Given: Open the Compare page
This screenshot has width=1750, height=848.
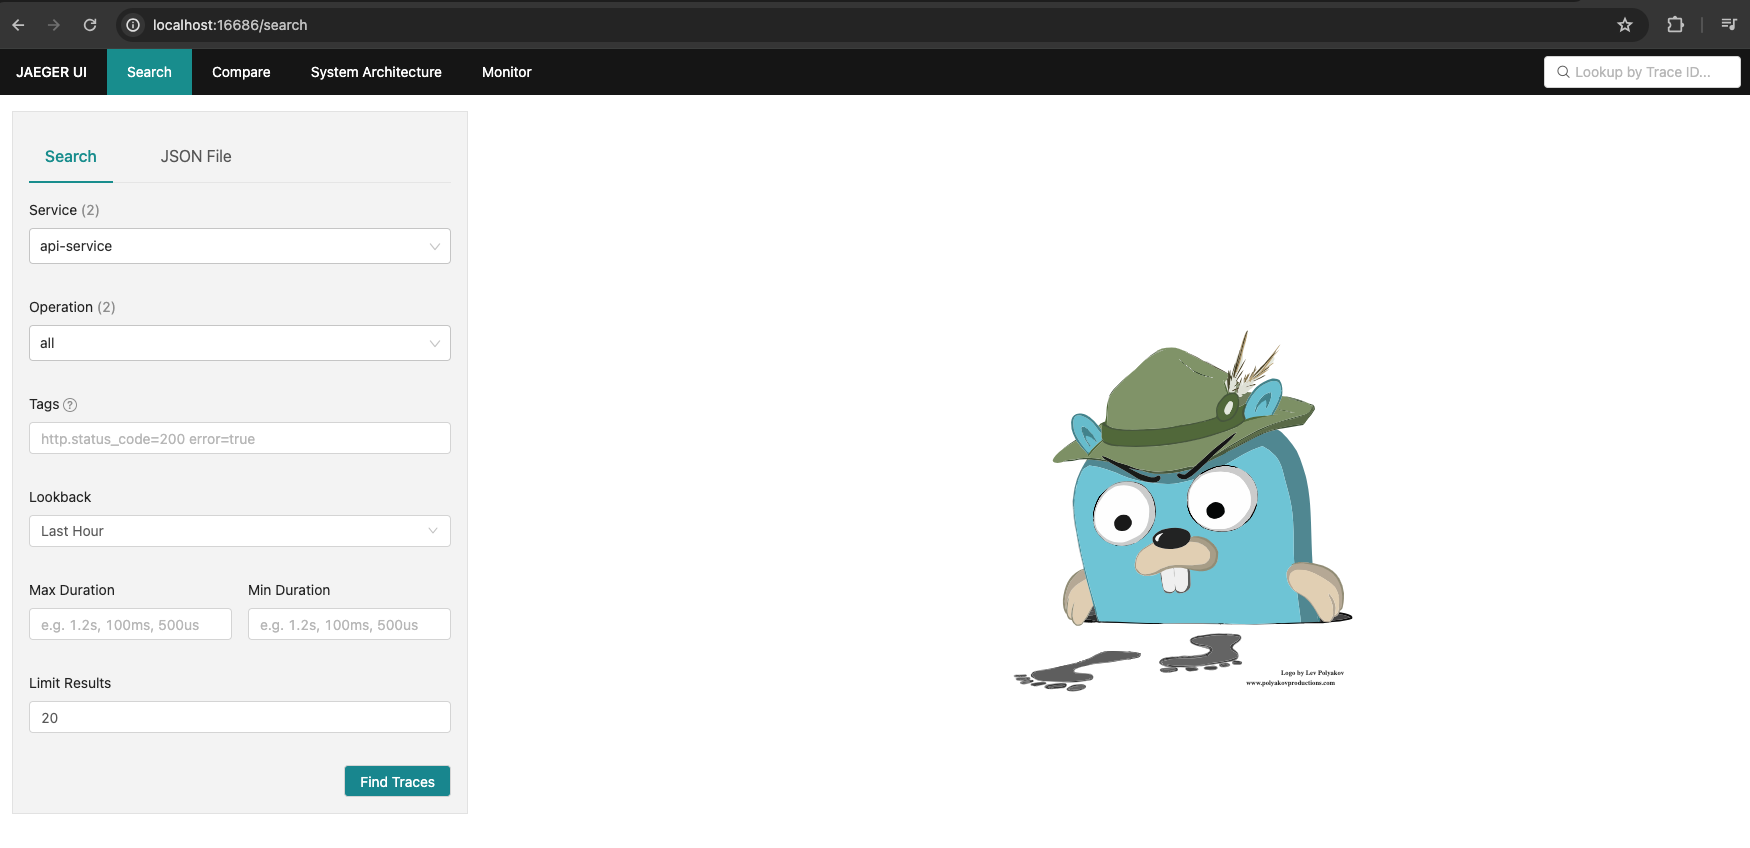Looking at the screenshot, I should pyautogui.click(x=241, y=72).
